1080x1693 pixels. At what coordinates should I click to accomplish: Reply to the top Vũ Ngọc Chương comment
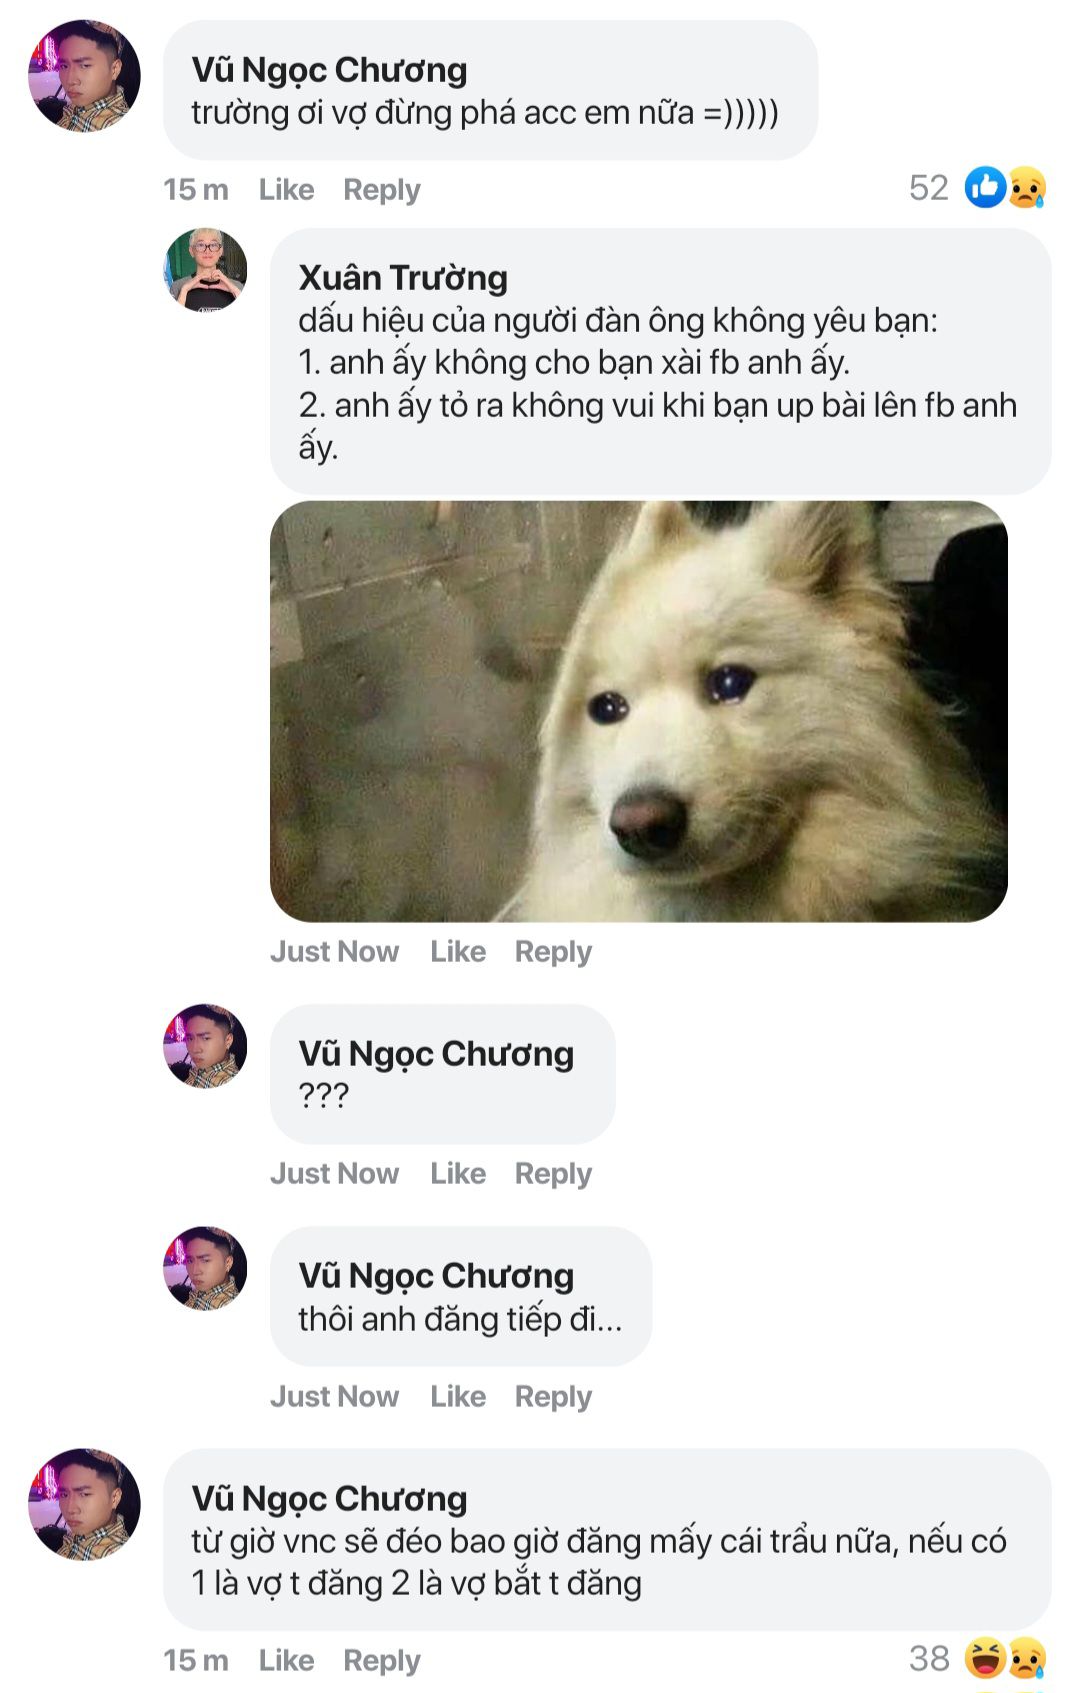(381, 189)
